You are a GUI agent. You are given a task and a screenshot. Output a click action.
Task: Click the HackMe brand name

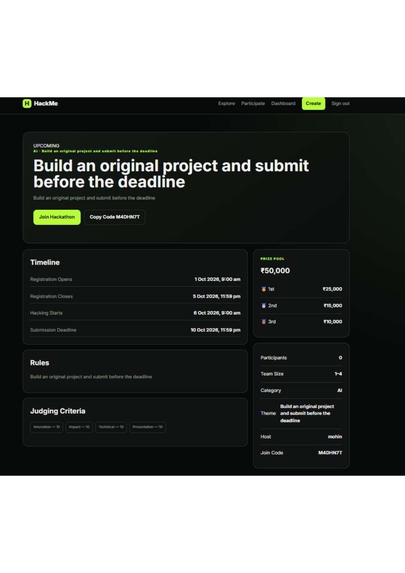[x=46, y=103]
